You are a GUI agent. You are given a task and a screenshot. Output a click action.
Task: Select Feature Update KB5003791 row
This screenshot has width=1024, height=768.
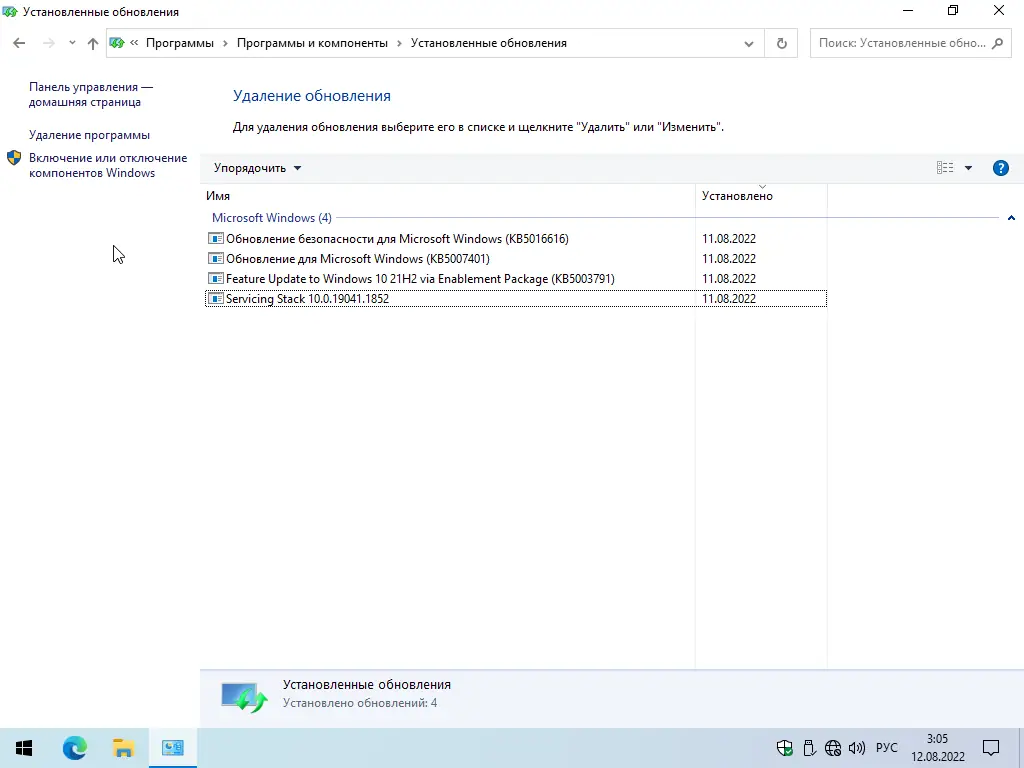[x=516, y=279]
